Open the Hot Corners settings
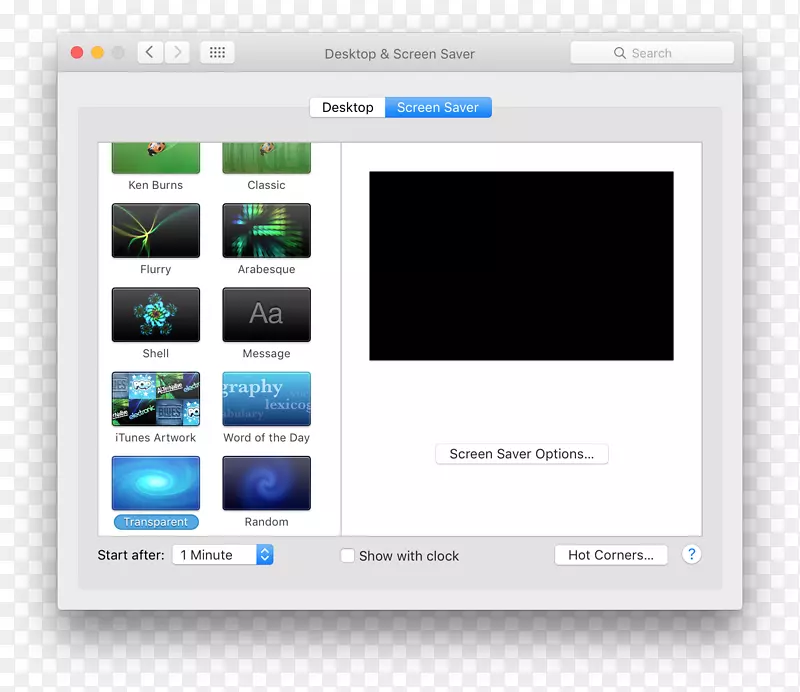The image size is (800, 692). point(611,555)
